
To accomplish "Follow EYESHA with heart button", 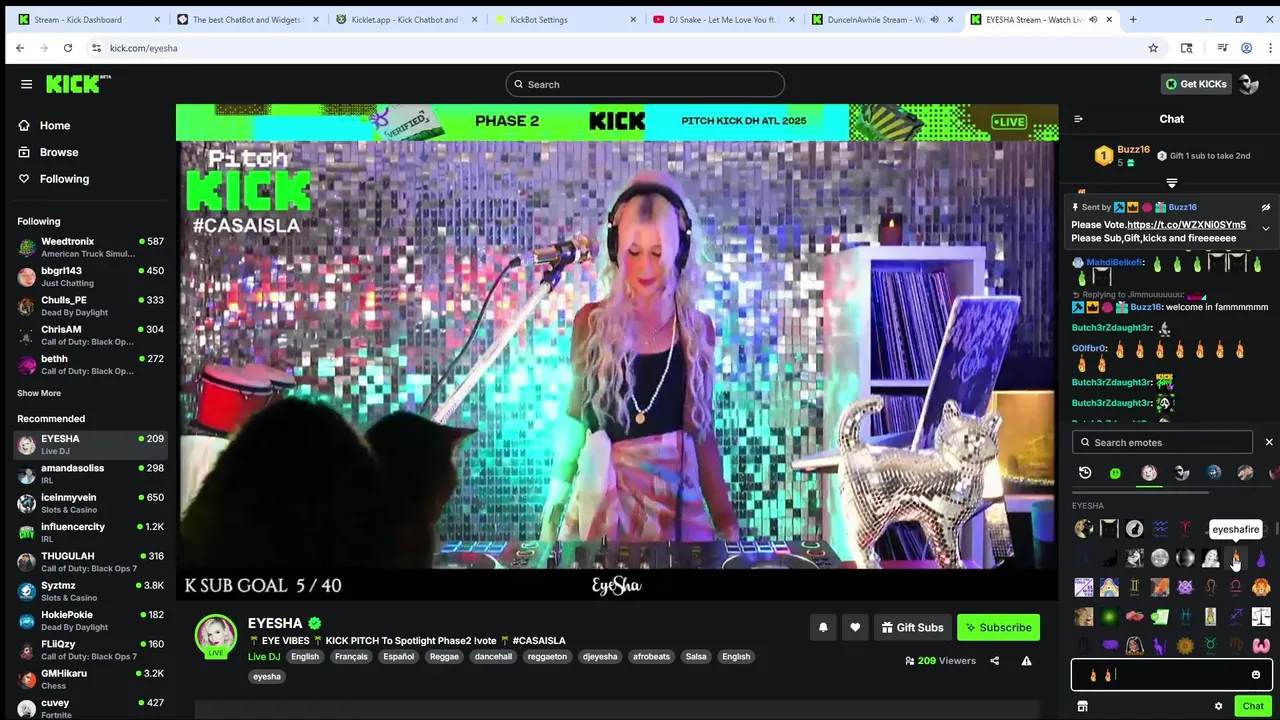I will point(855,627).
